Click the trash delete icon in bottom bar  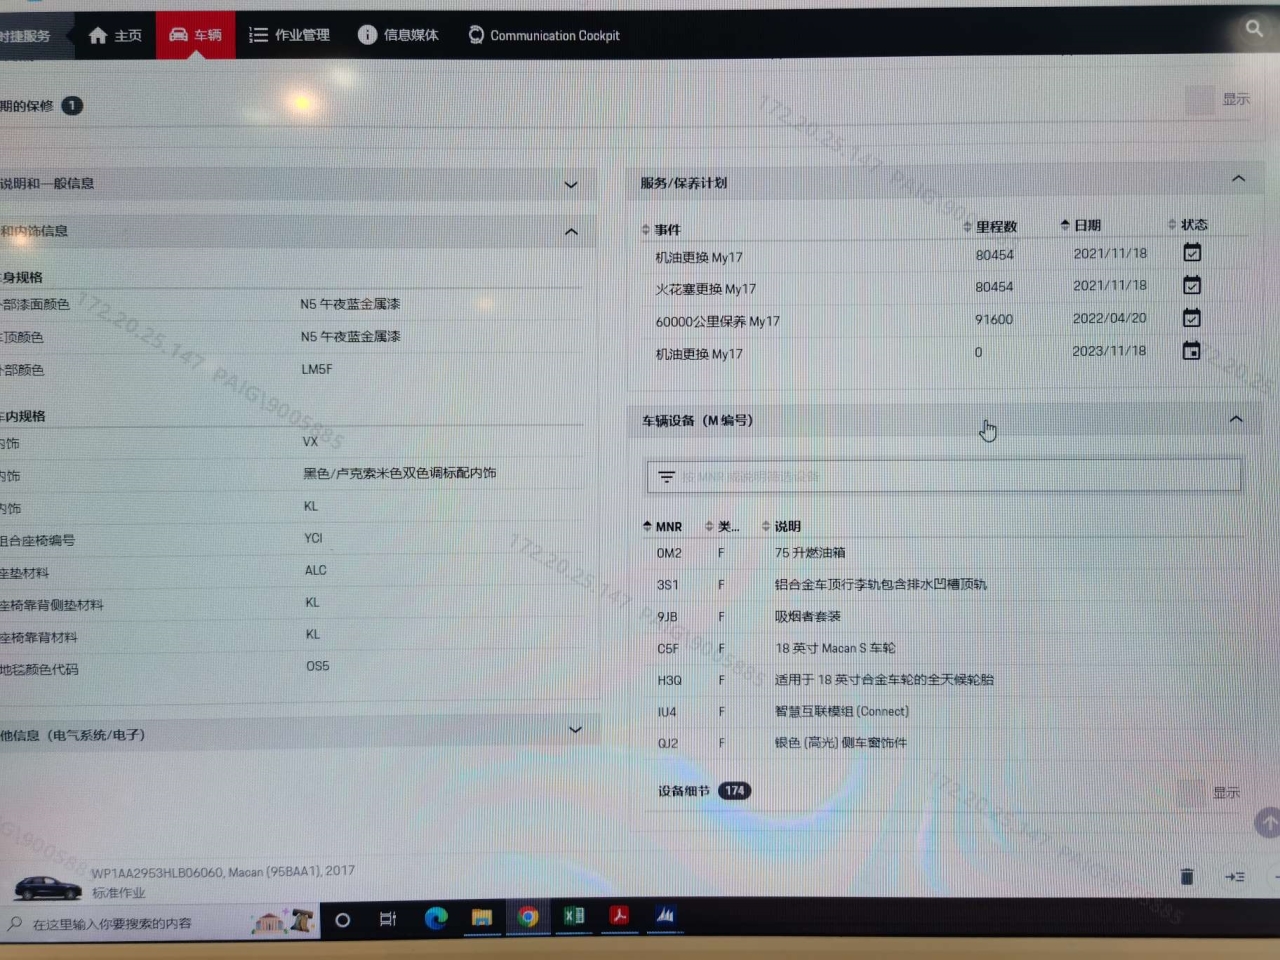tap(1187, 877)
